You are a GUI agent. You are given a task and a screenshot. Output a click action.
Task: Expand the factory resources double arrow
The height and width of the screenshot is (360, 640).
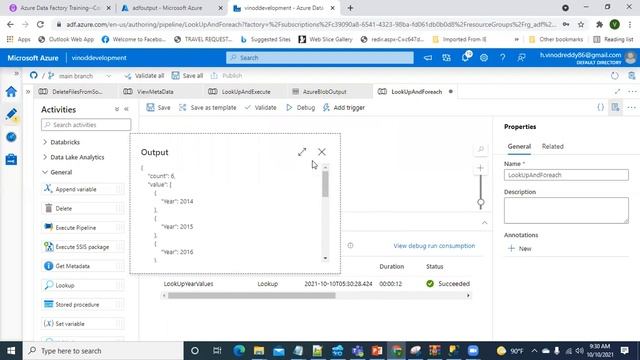point(28,92)
